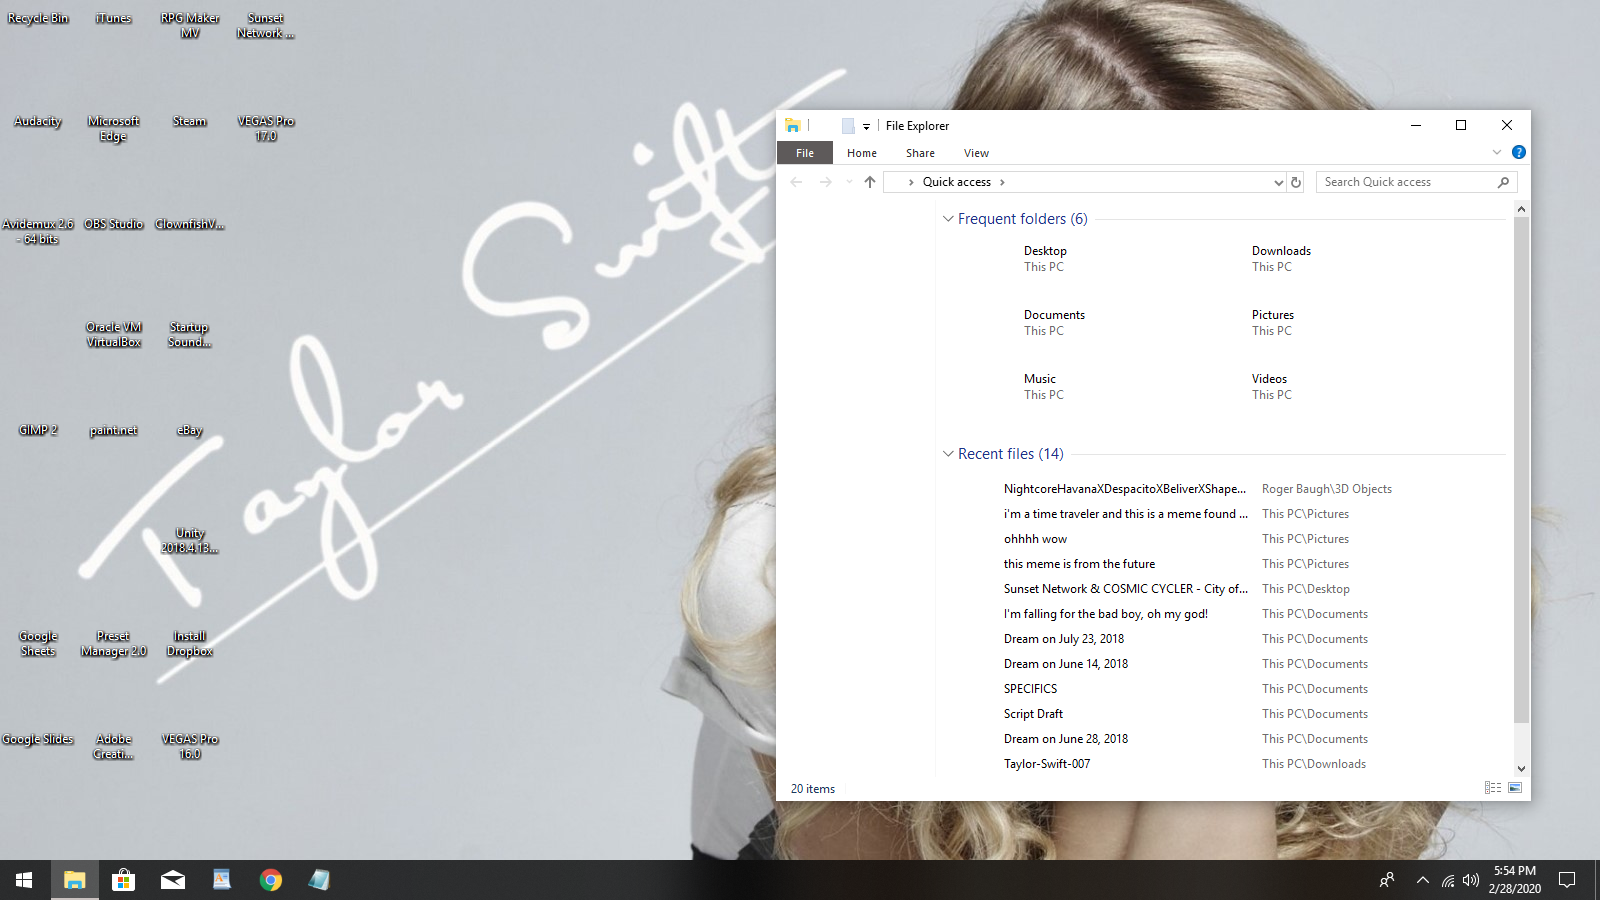Open the ClownfishV desktop shortcut
1600x900 pixels.
pyautogui.click(x=189, y=224)
